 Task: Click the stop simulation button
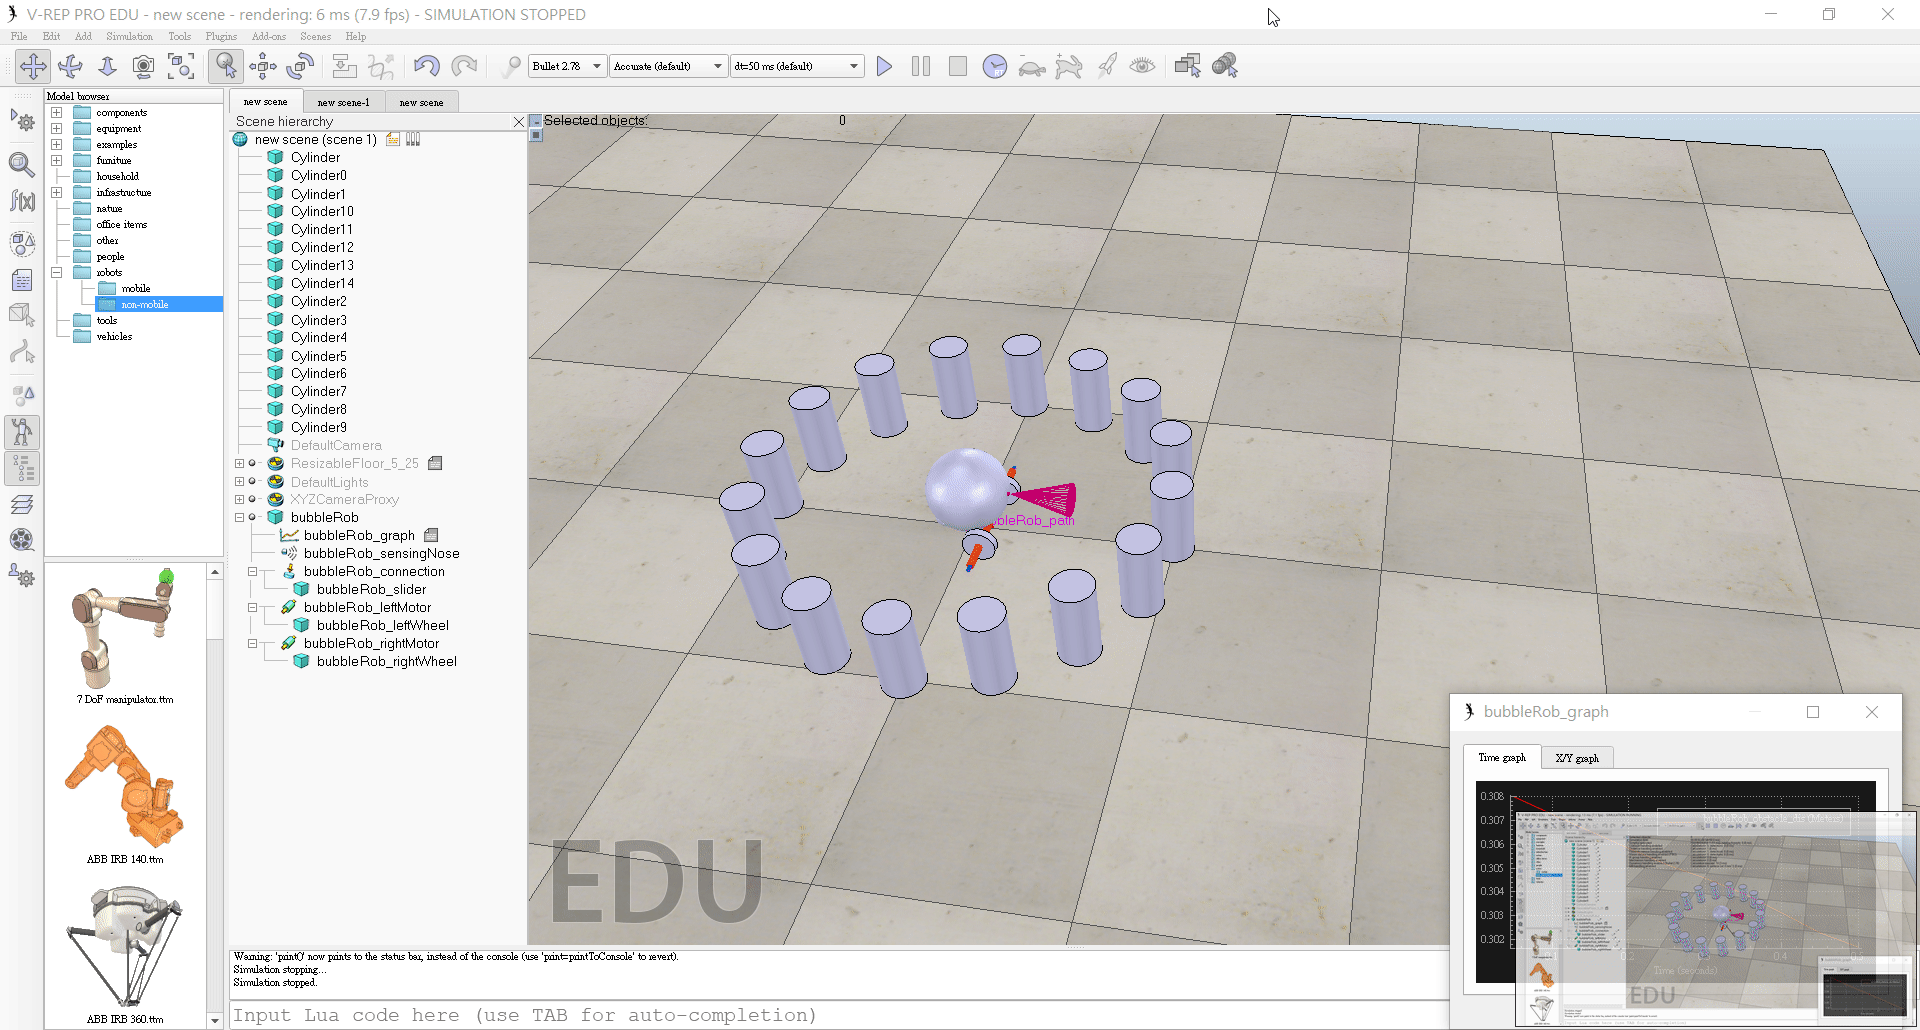pos(958,66)
